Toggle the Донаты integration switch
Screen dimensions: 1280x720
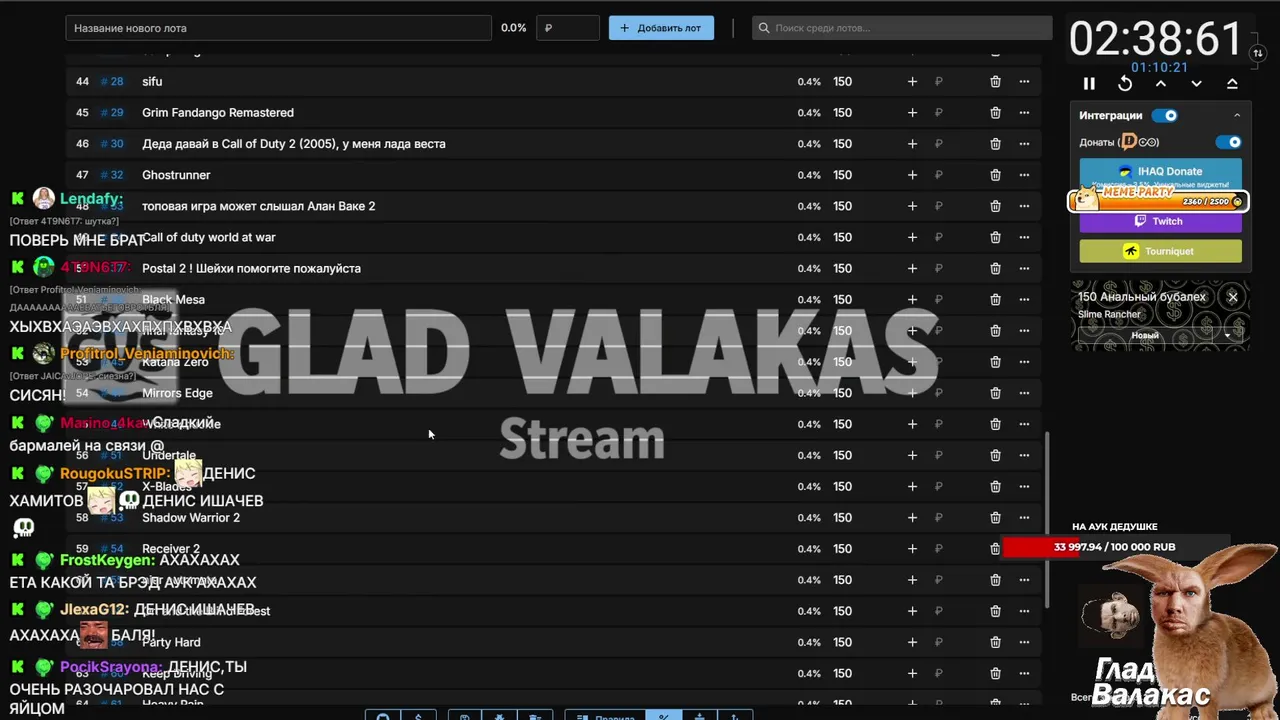pos(1228,142)
